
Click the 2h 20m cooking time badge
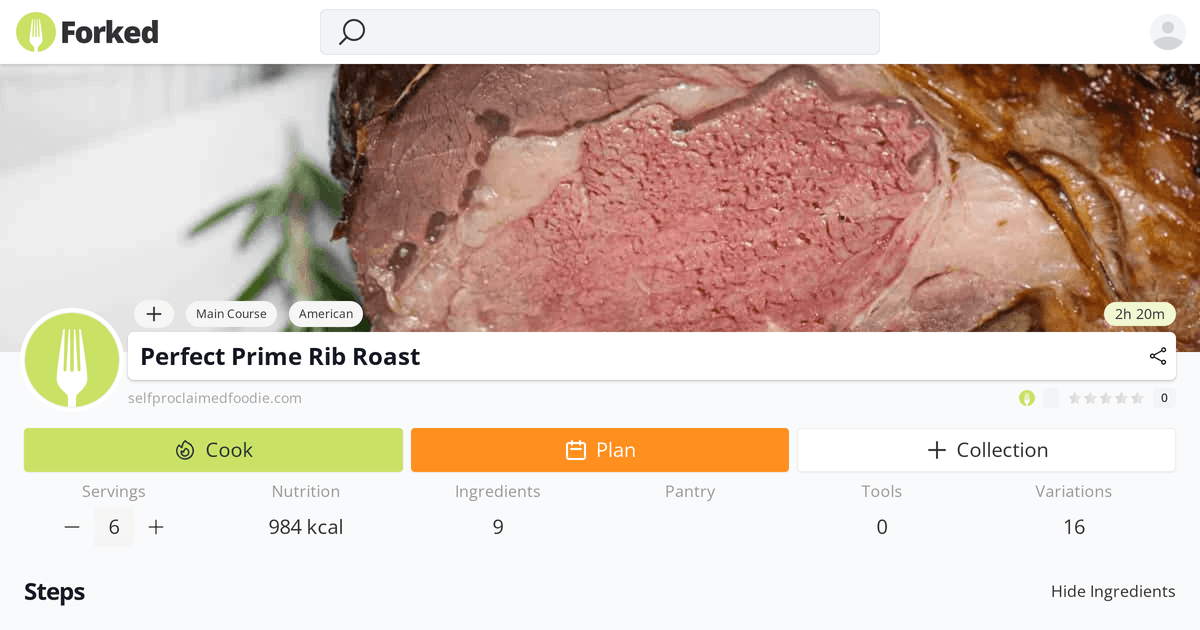(x=1139, y=313)
